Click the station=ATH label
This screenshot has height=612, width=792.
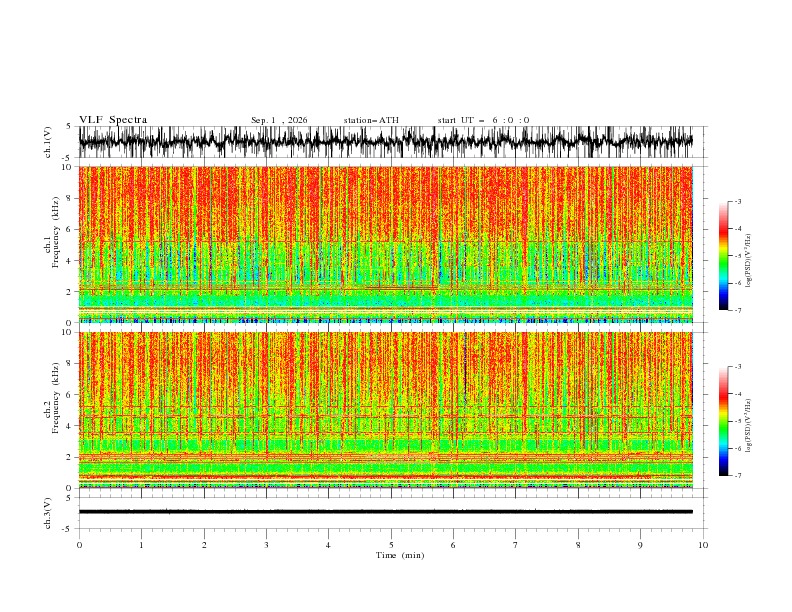(x=371, y=120)
